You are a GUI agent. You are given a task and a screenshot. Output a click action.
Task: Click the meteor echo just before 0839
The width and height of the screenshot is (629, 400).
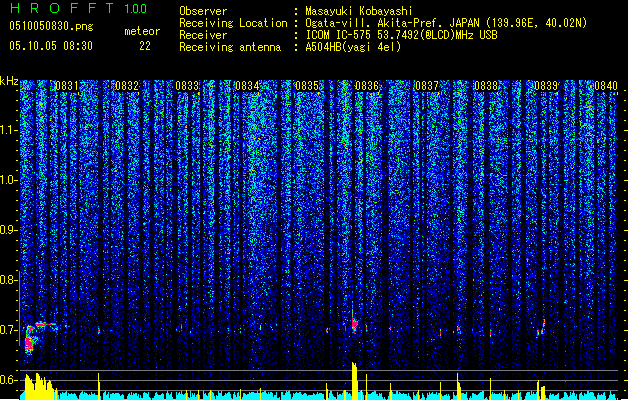pyautogui.click(x=538, y=332)
